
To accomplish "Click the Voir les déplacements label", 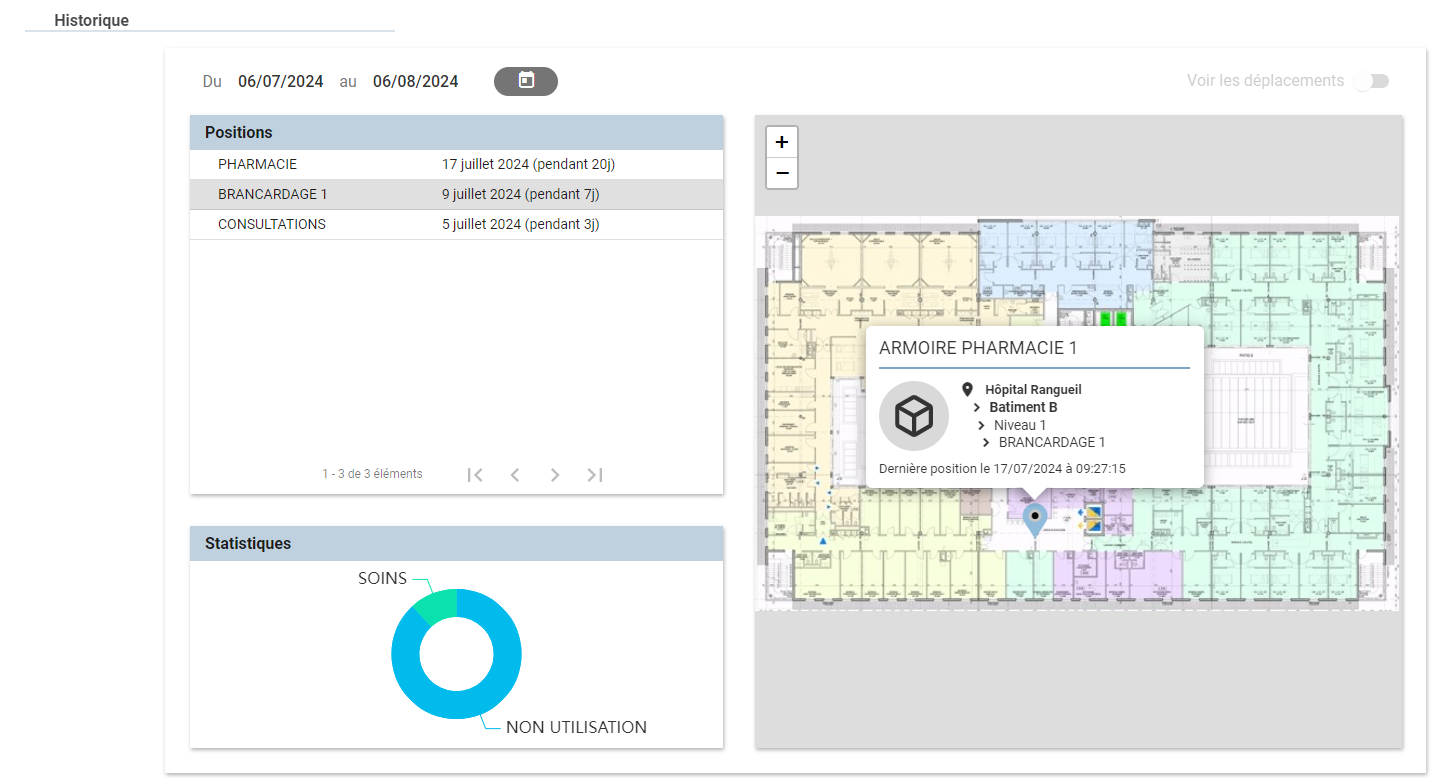I will [x=1265, y=81].
